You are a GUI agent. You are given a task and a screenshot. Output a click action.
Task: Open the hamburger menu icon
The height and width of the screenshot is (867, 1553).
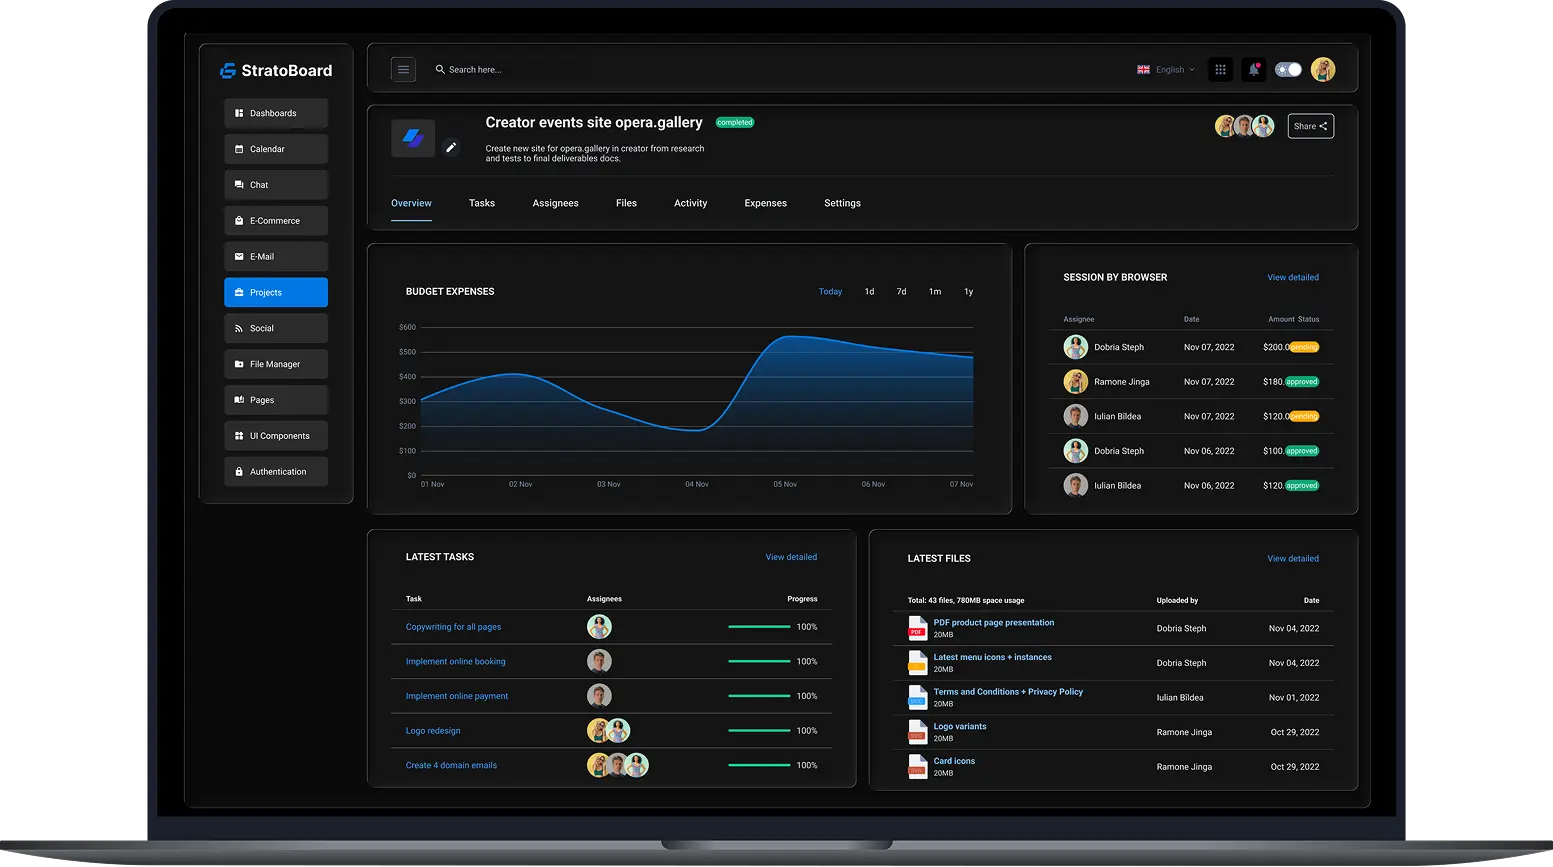[403, 70]
